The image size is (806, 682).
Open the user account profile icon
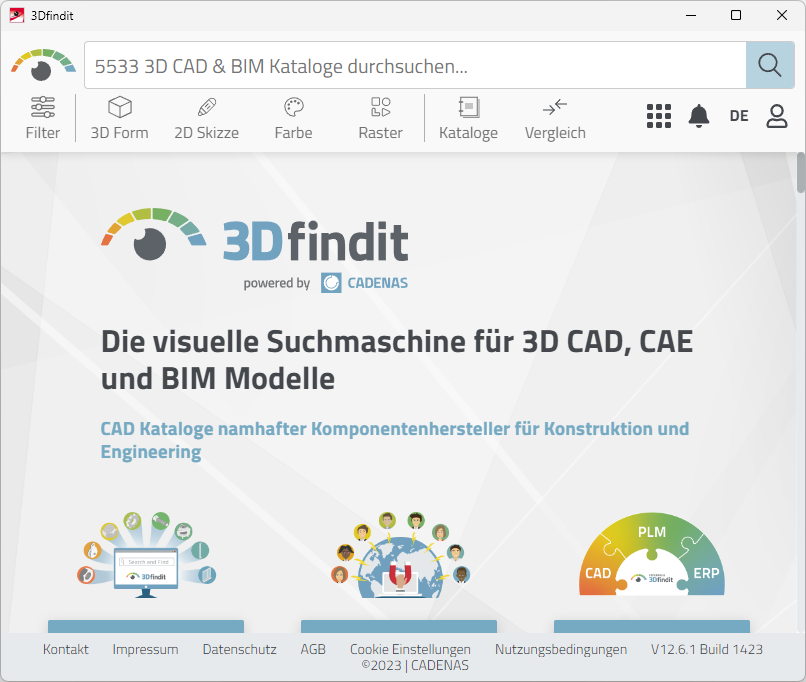pos(777,116)
